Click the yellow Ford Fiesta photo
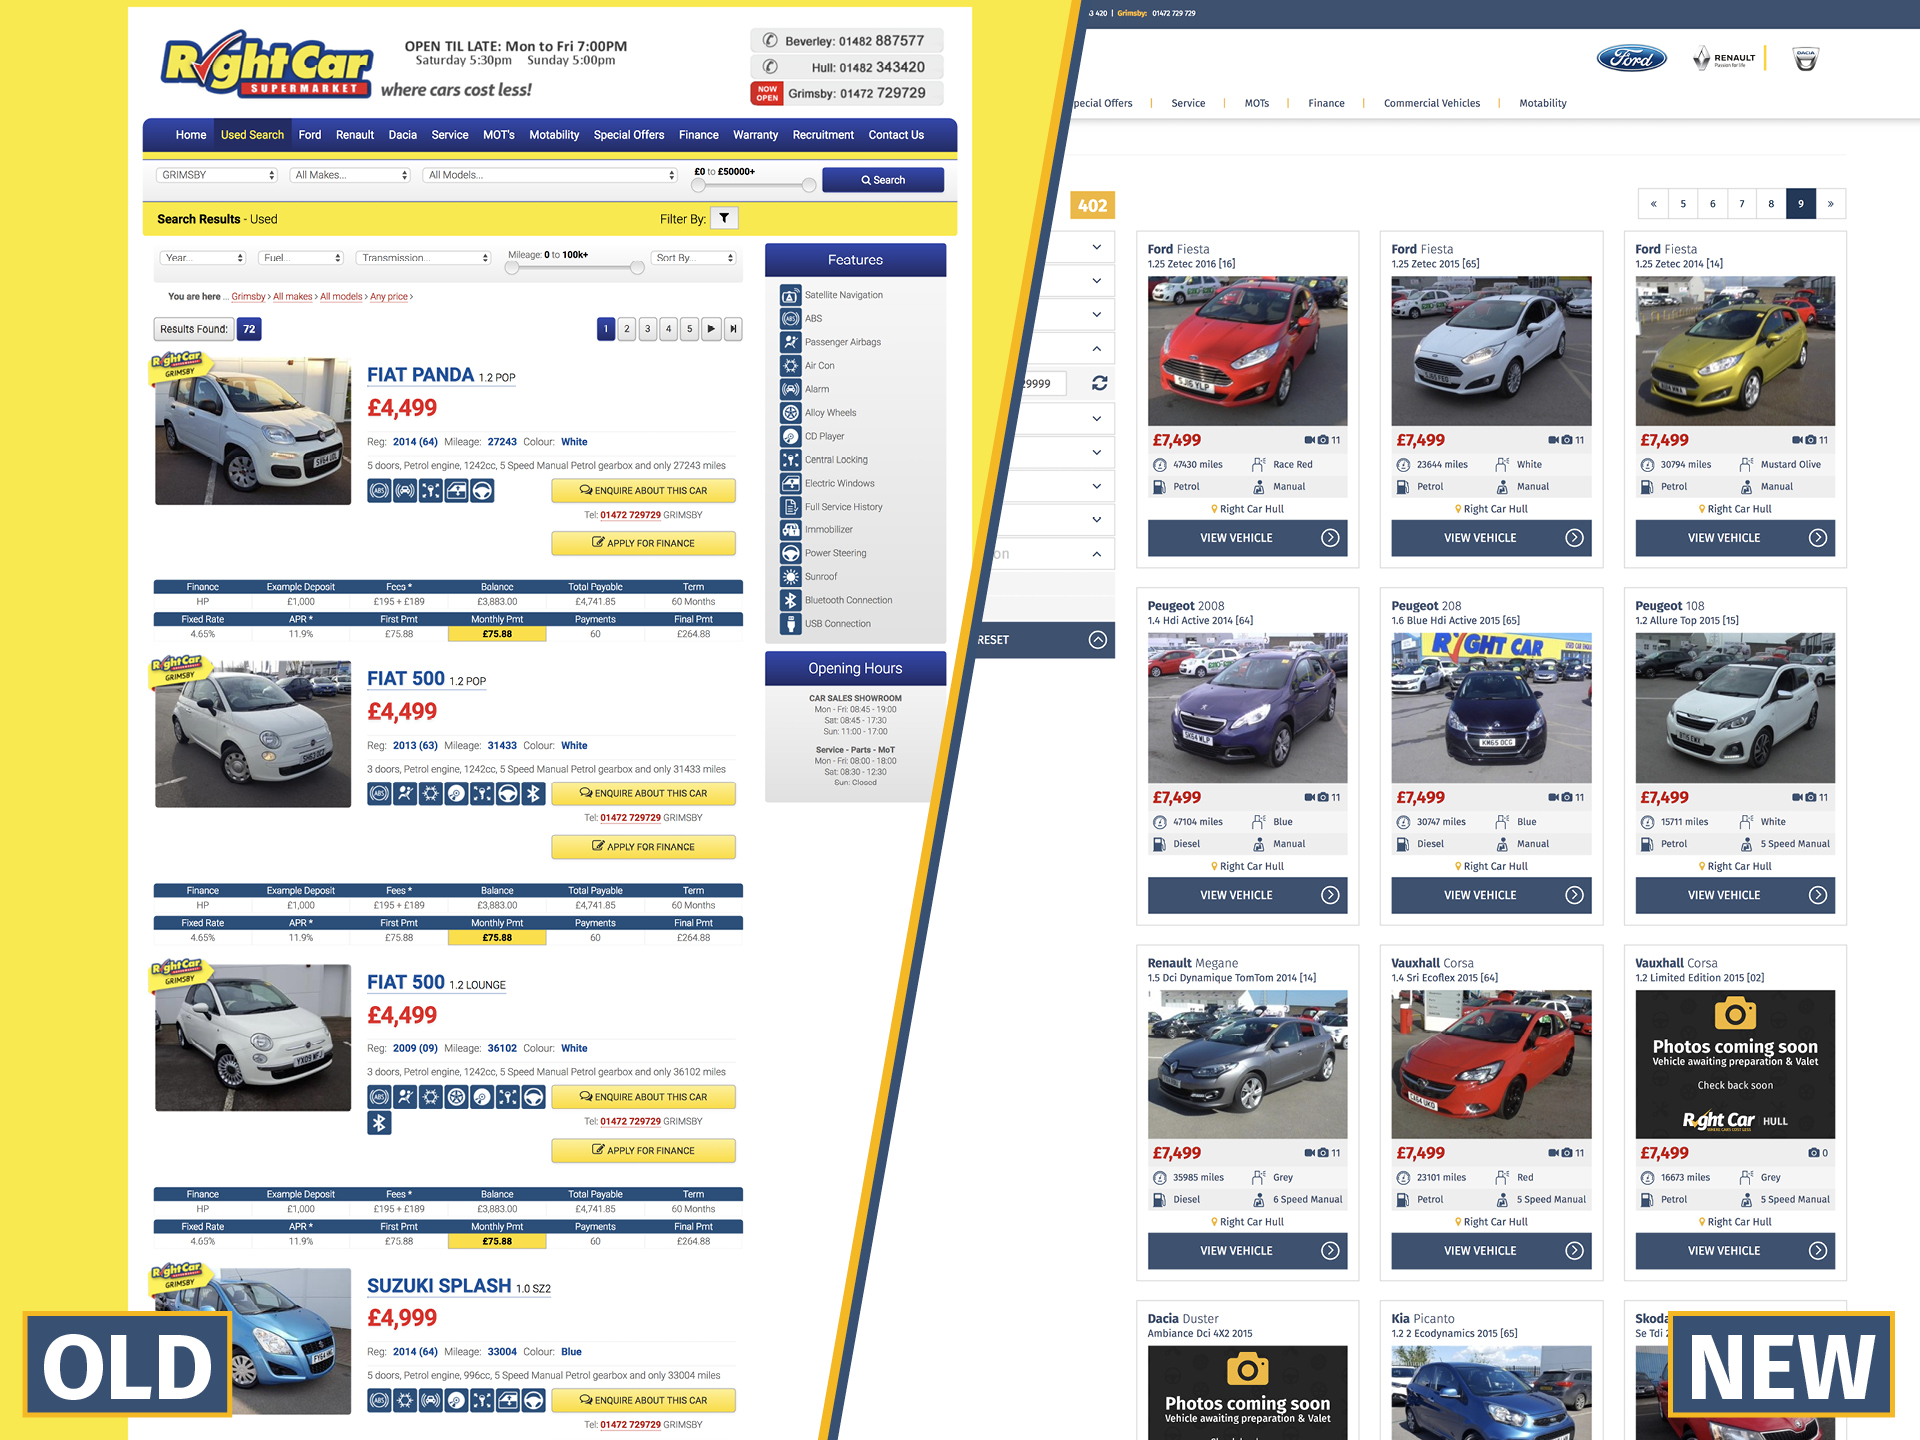 (1735, 352)
